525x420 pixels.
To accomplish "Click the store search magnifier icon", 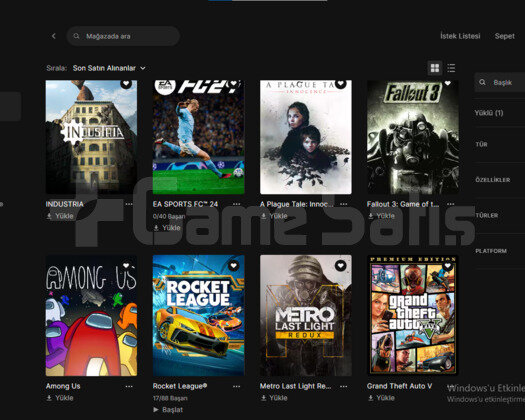I will tap(76, 36).
